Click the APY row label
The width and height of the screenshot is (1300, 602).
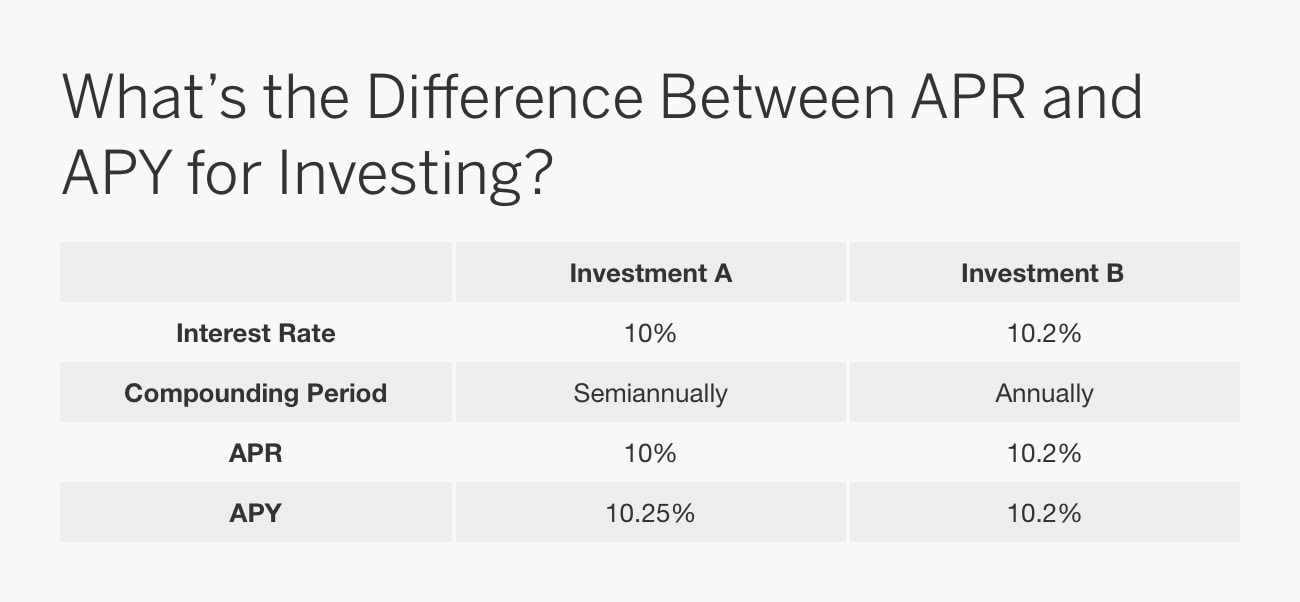pyautogui.click(x=255, y=513)
